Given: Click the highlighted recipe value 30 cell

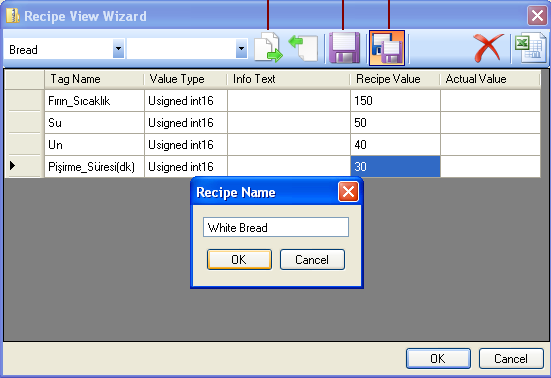Looking at the screenshot, I should pyautogui.click(x=395, y=167).
